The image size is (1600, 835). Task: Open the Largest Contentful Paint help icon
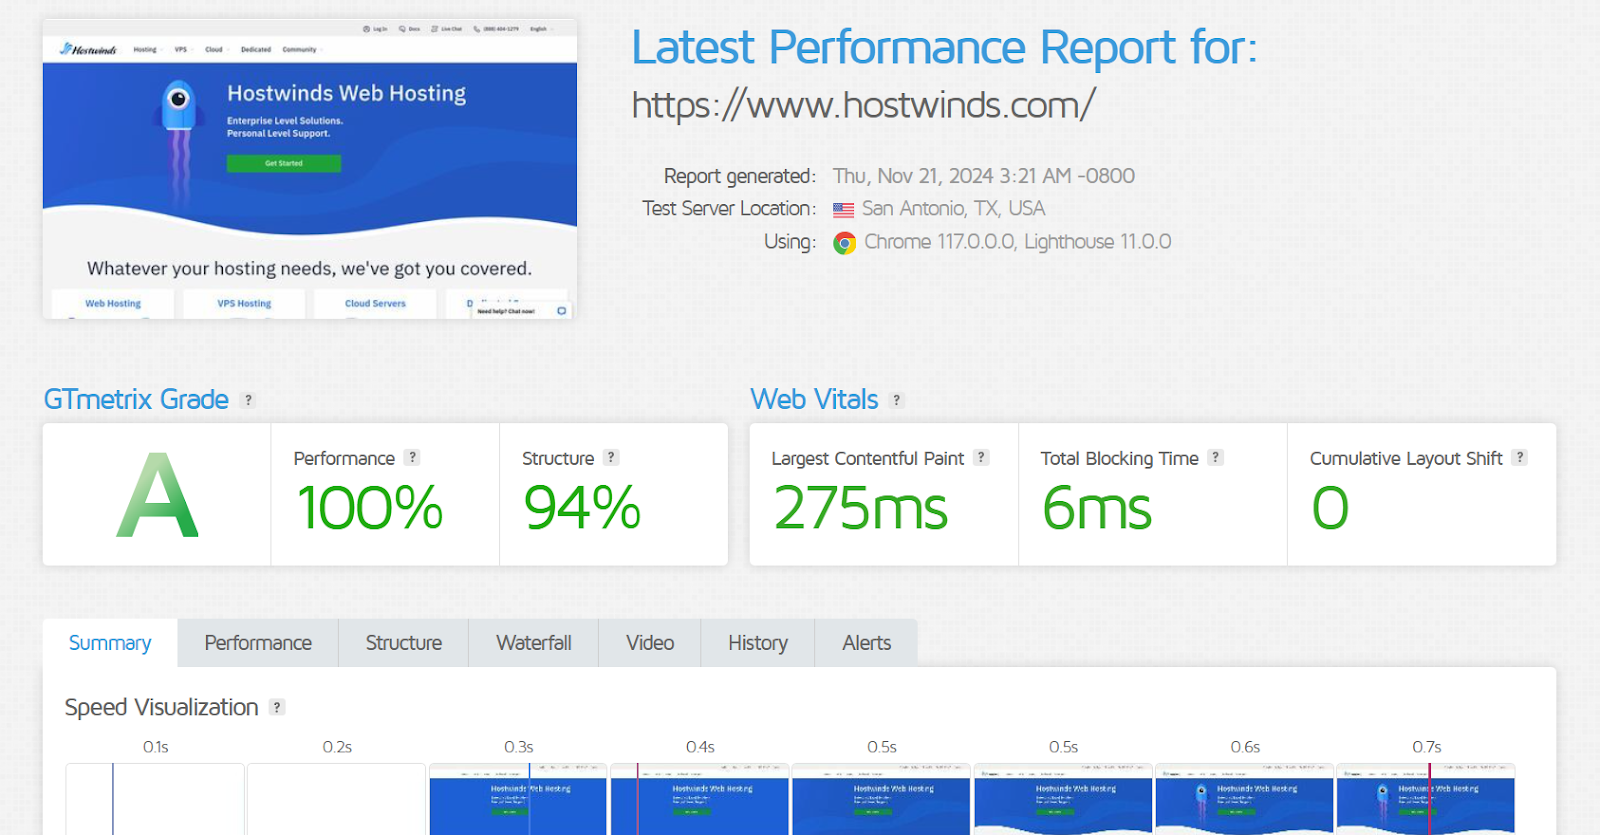pos(981,457)
